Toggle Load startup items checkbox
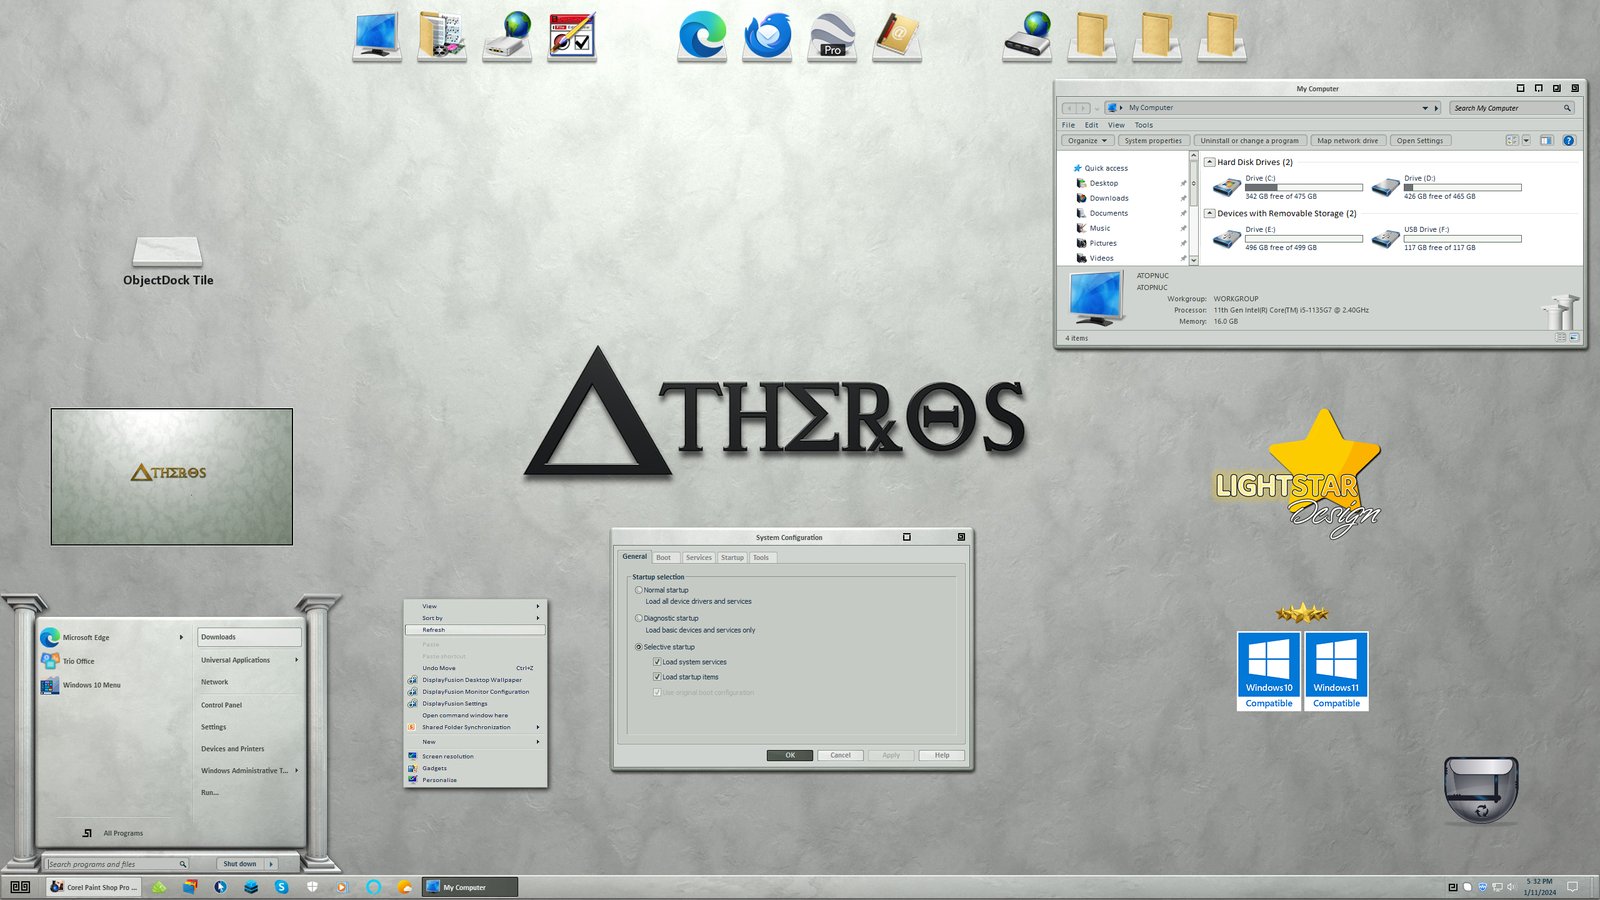1600x900 pixels. (x=657, y=677)
